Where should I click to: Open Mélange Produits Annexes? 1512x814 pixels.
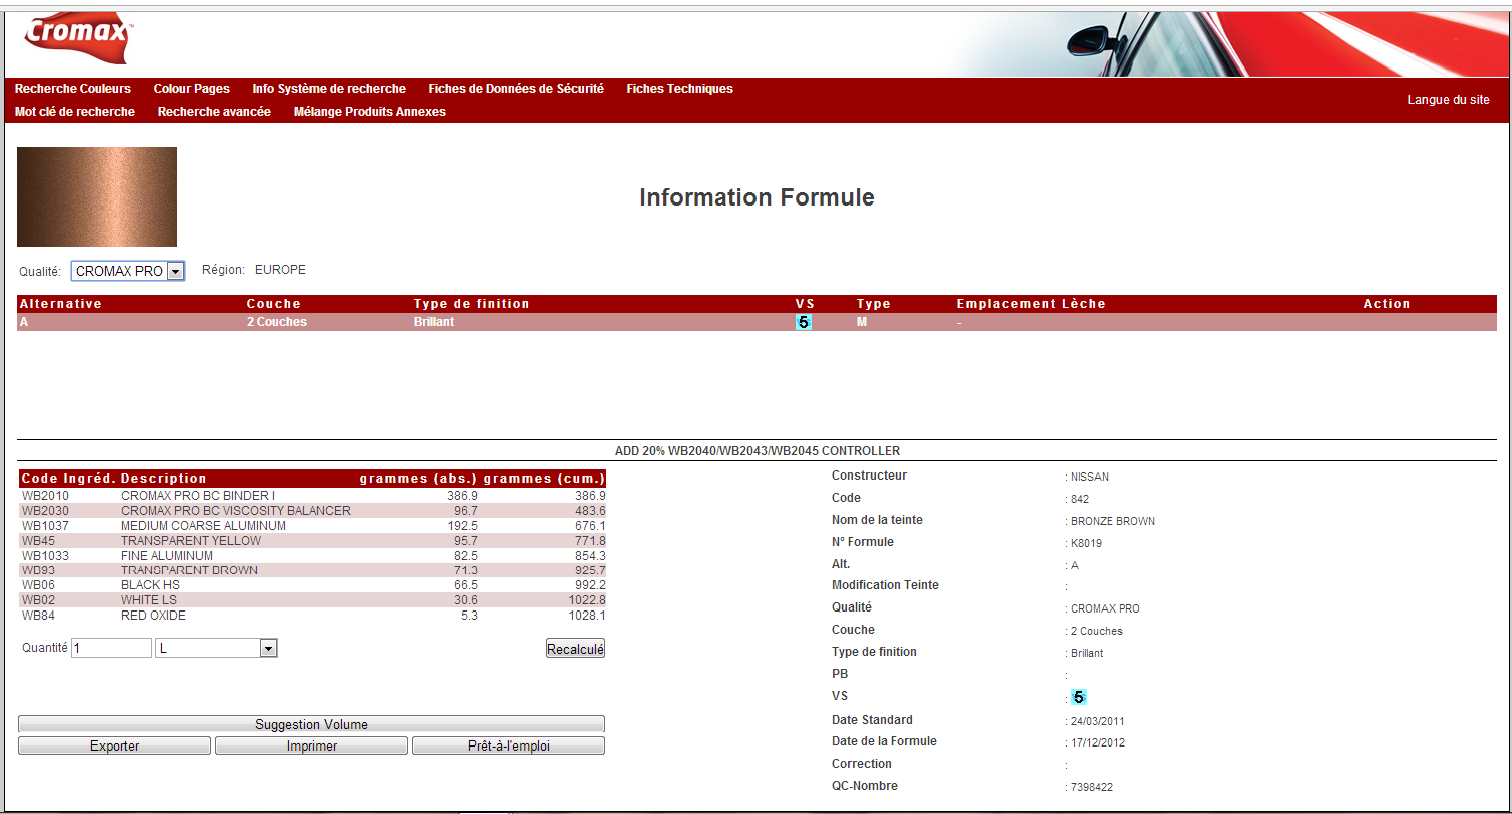tap(369, 112)
